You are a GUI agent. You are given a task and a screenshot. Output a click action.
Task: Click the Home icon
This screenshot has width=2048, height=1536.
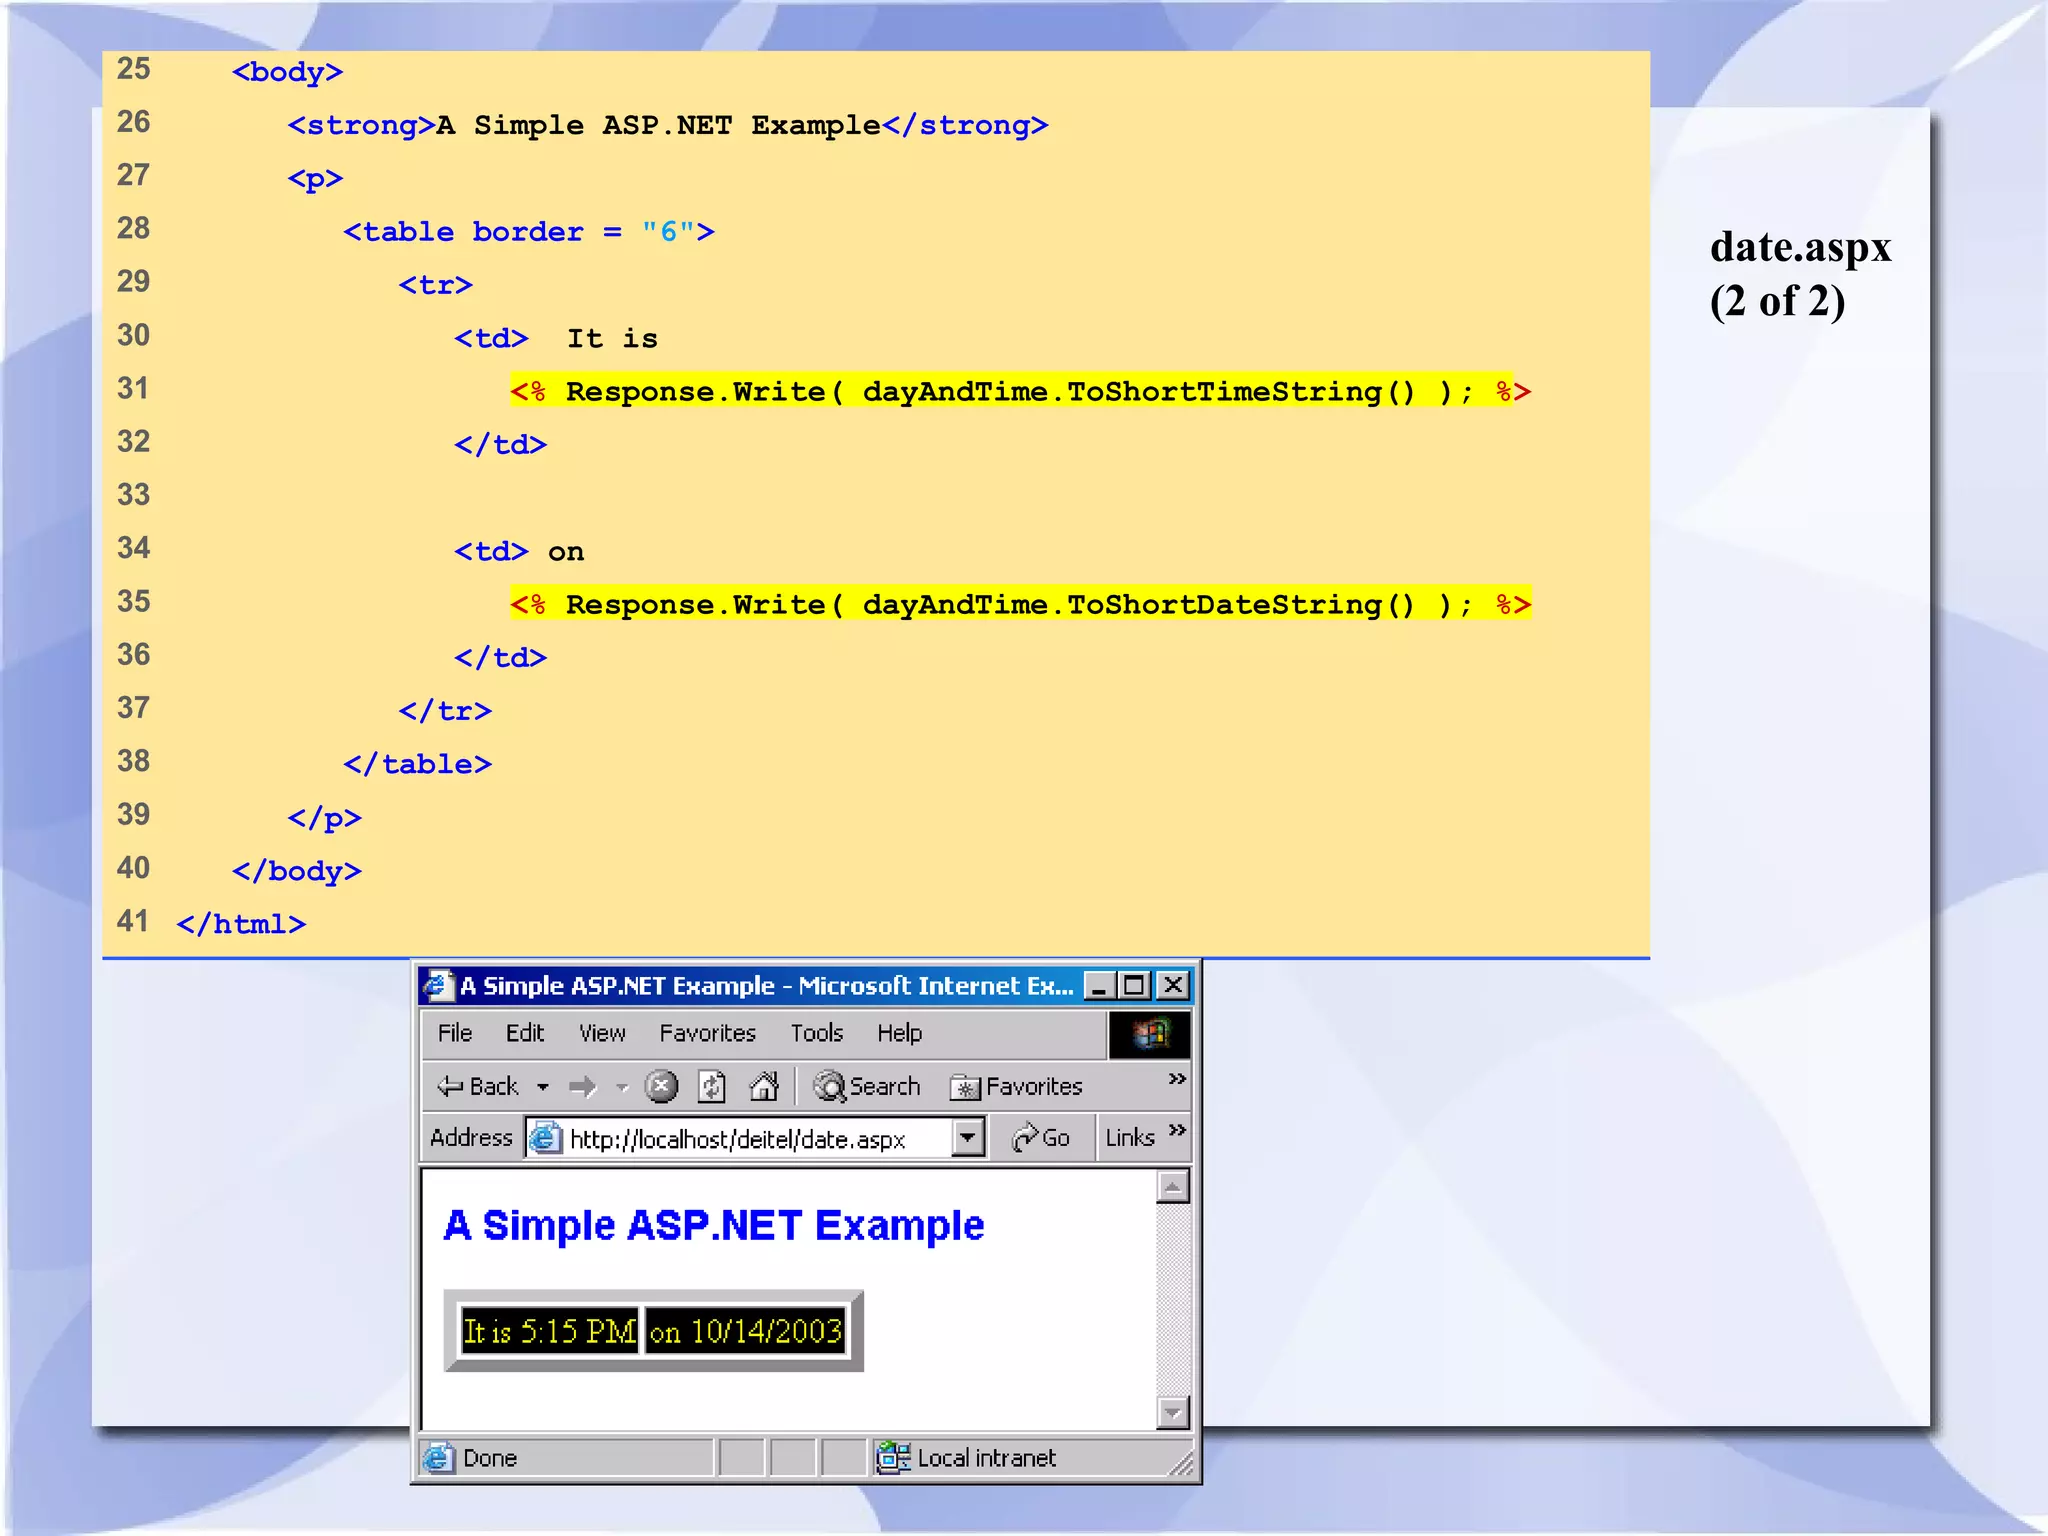click(x=765, y=1086)
